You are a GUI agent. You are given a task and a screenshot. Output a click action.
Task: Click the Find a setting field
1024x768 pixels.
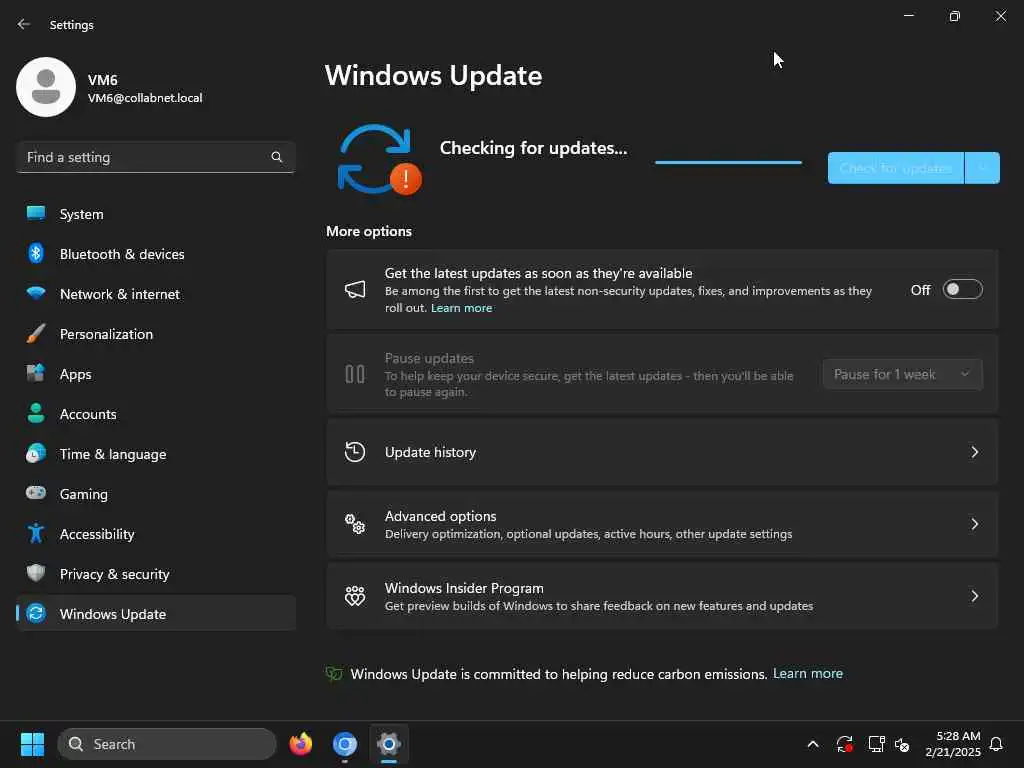[x=156, y=157]
